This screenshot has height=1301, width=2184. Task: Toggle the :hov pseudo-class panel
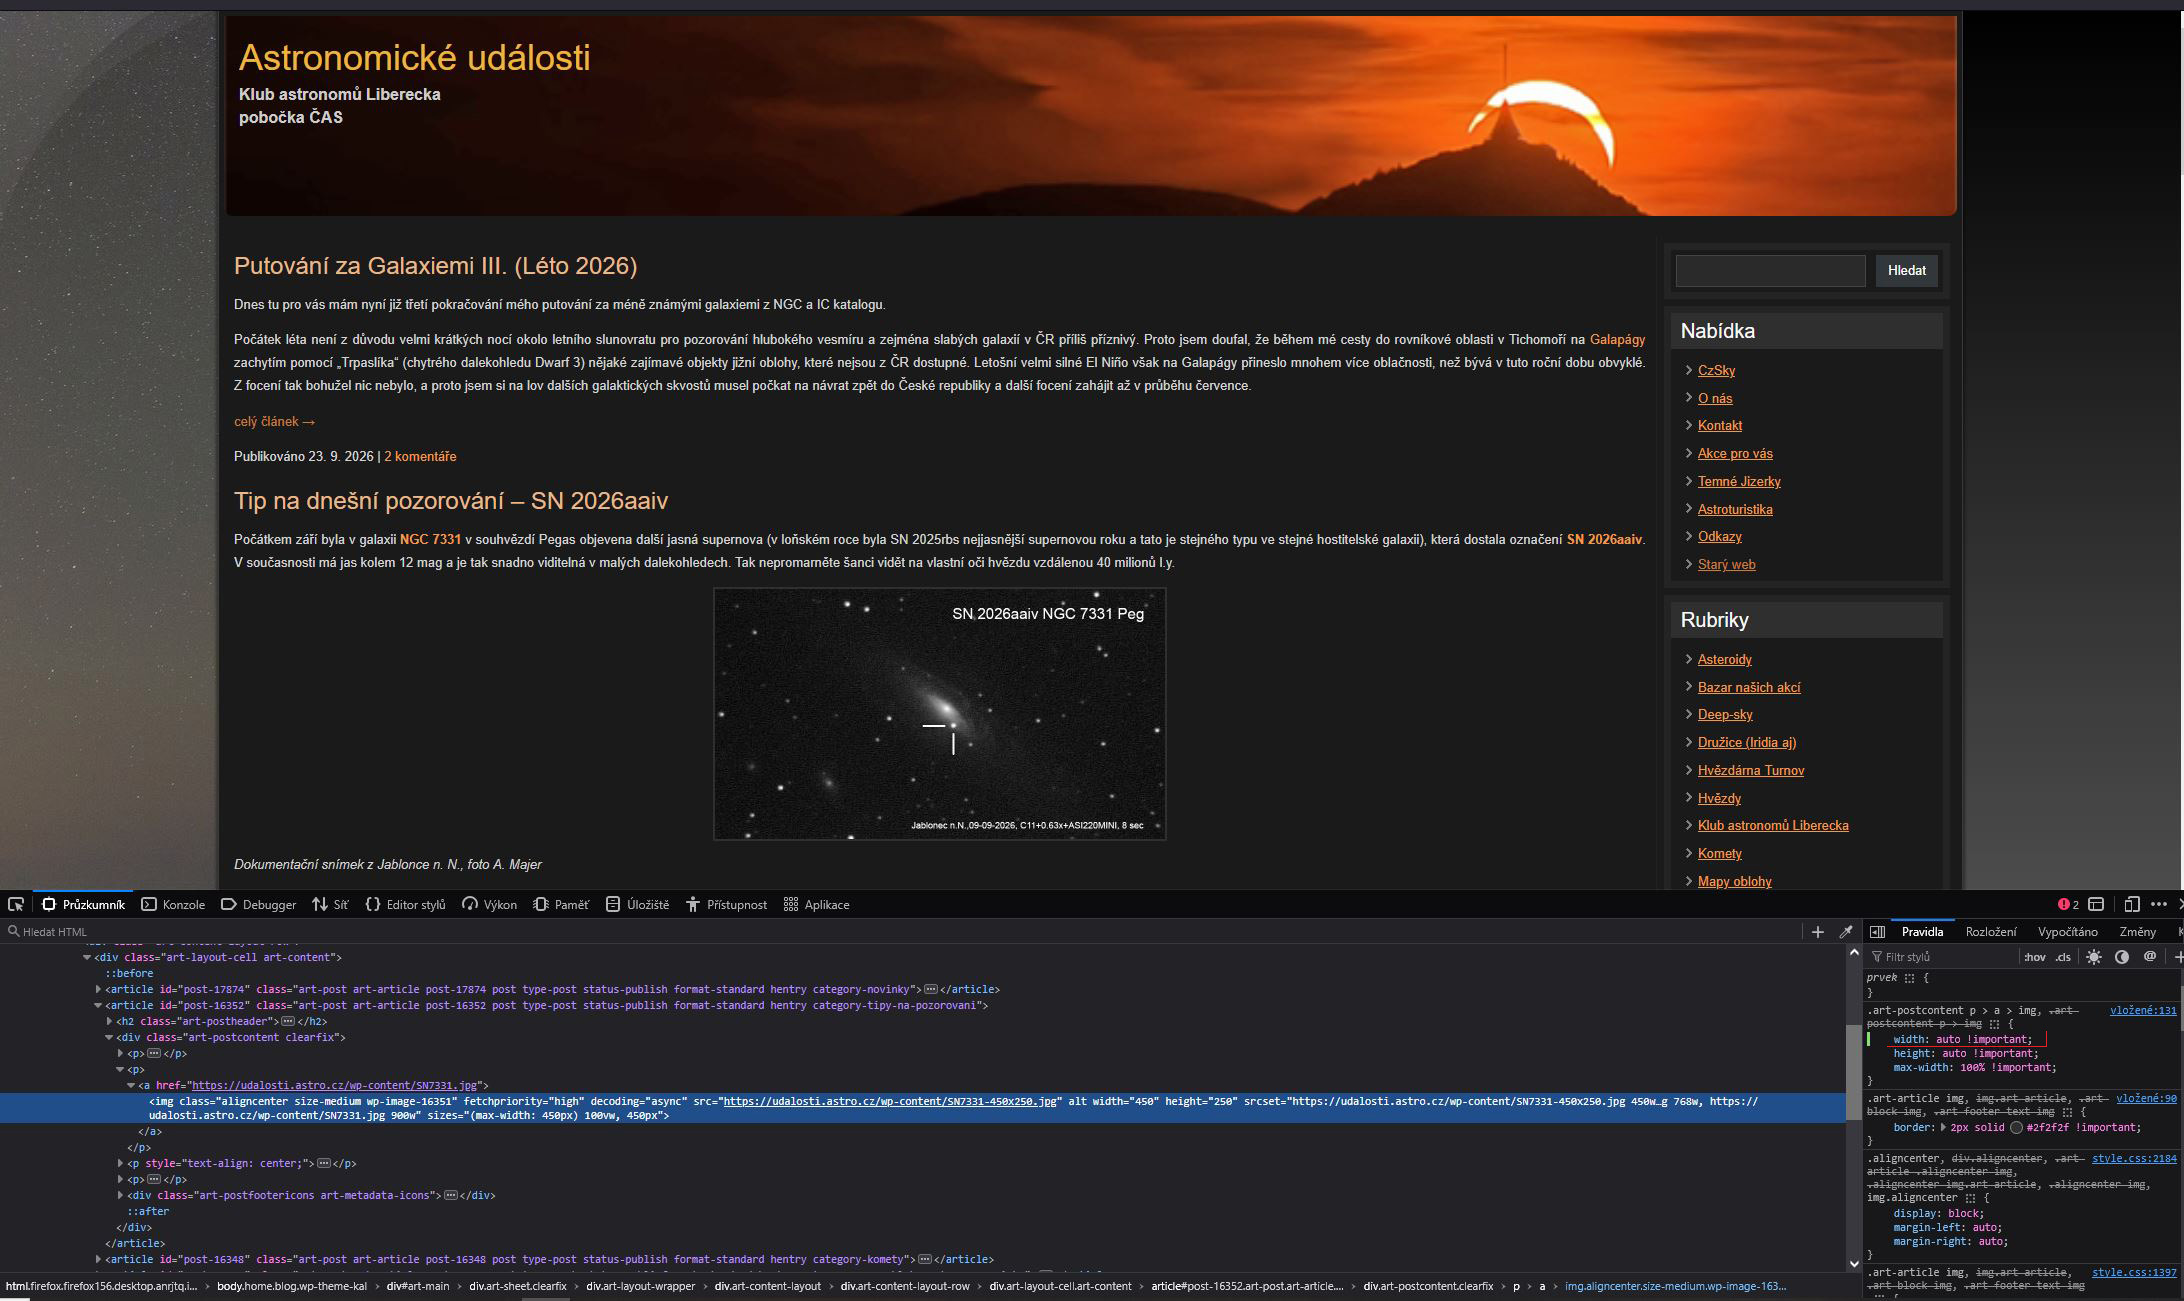2034,957
